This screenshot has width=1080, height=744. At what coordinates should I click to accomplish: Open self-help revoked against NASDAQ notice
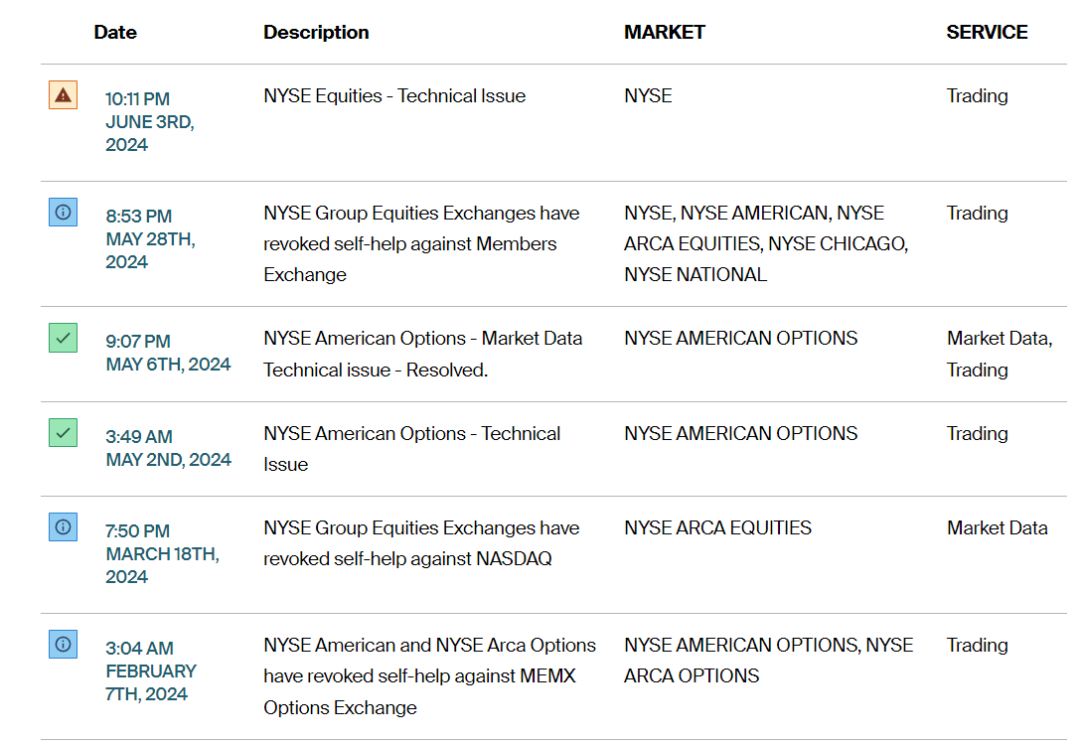pos(420,543)
